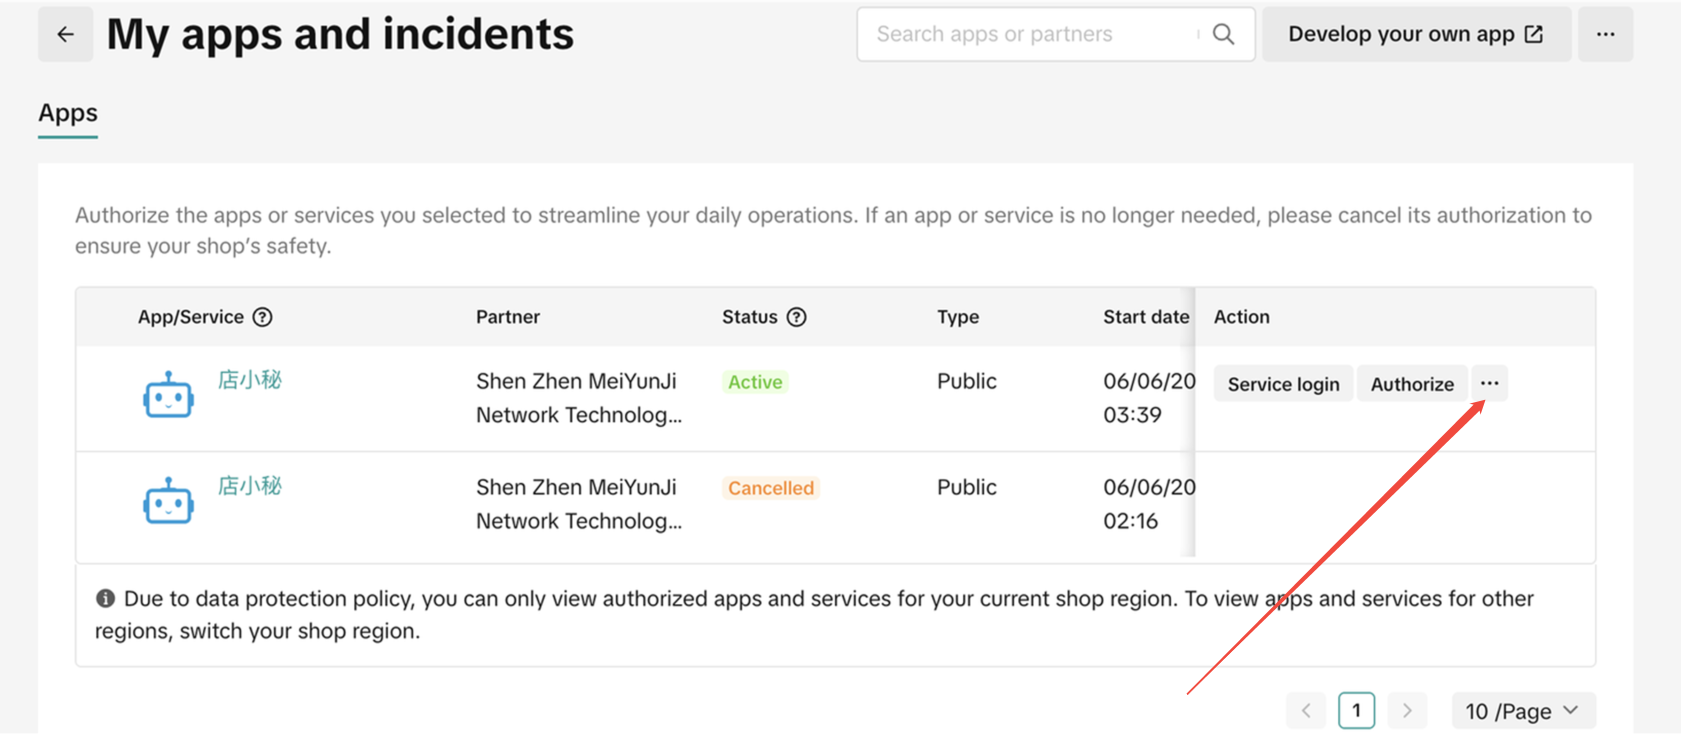Click the Service login button

pyautogui.click(x=1283, y=384)
